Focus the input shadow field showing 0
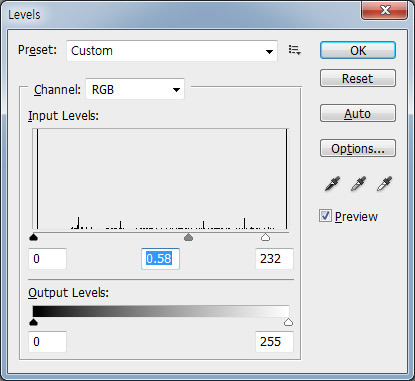The height and width of the screenshot is (381, 415). tap(47, 259)
